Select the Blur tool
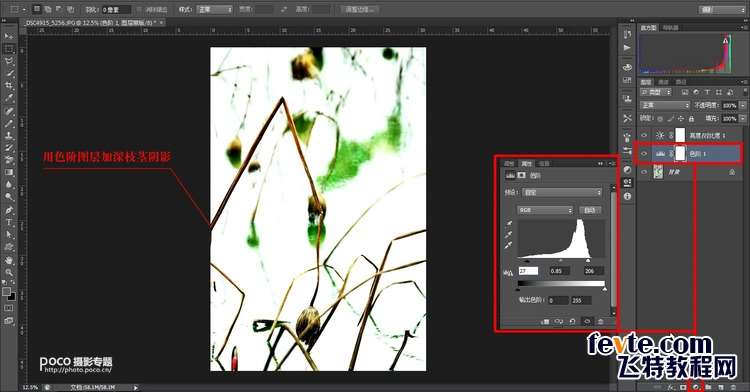Viewport: 750px width, 392px height. [9, 185]
